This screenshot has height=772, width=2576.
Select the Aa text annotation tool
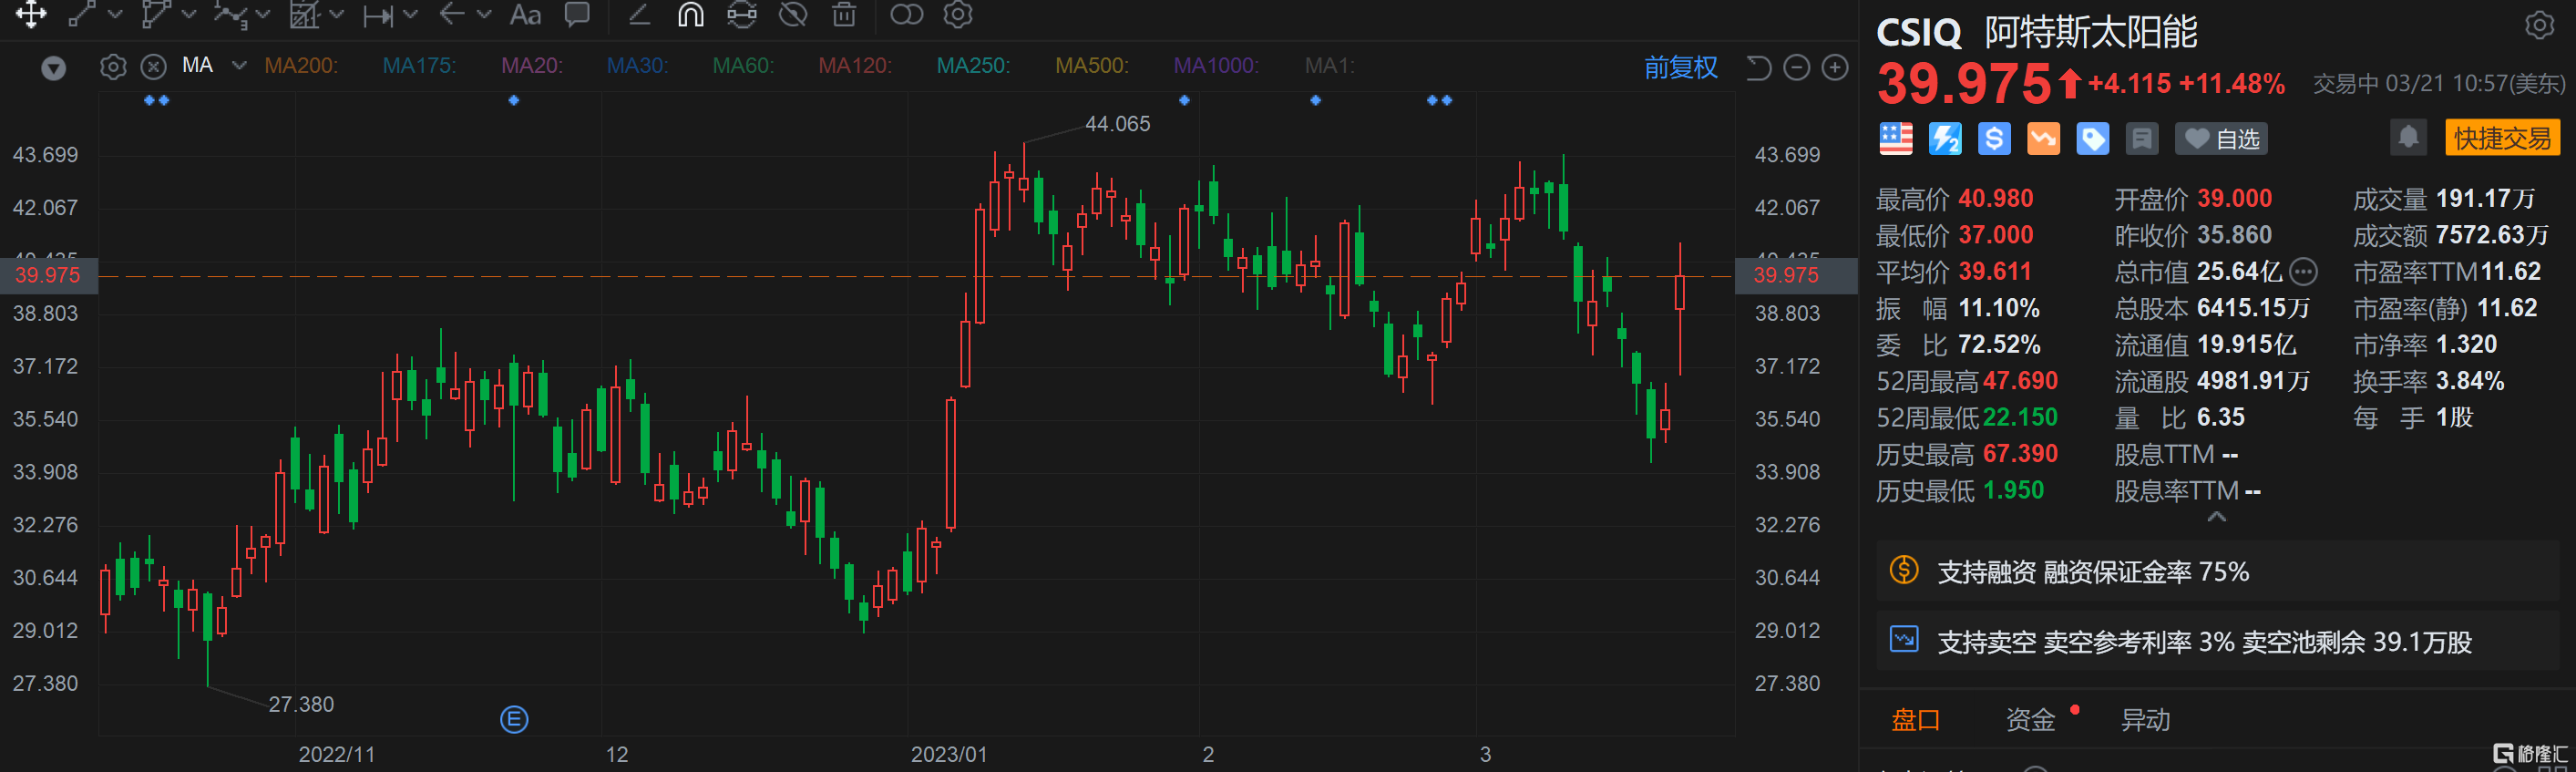(x=525, y=14)
